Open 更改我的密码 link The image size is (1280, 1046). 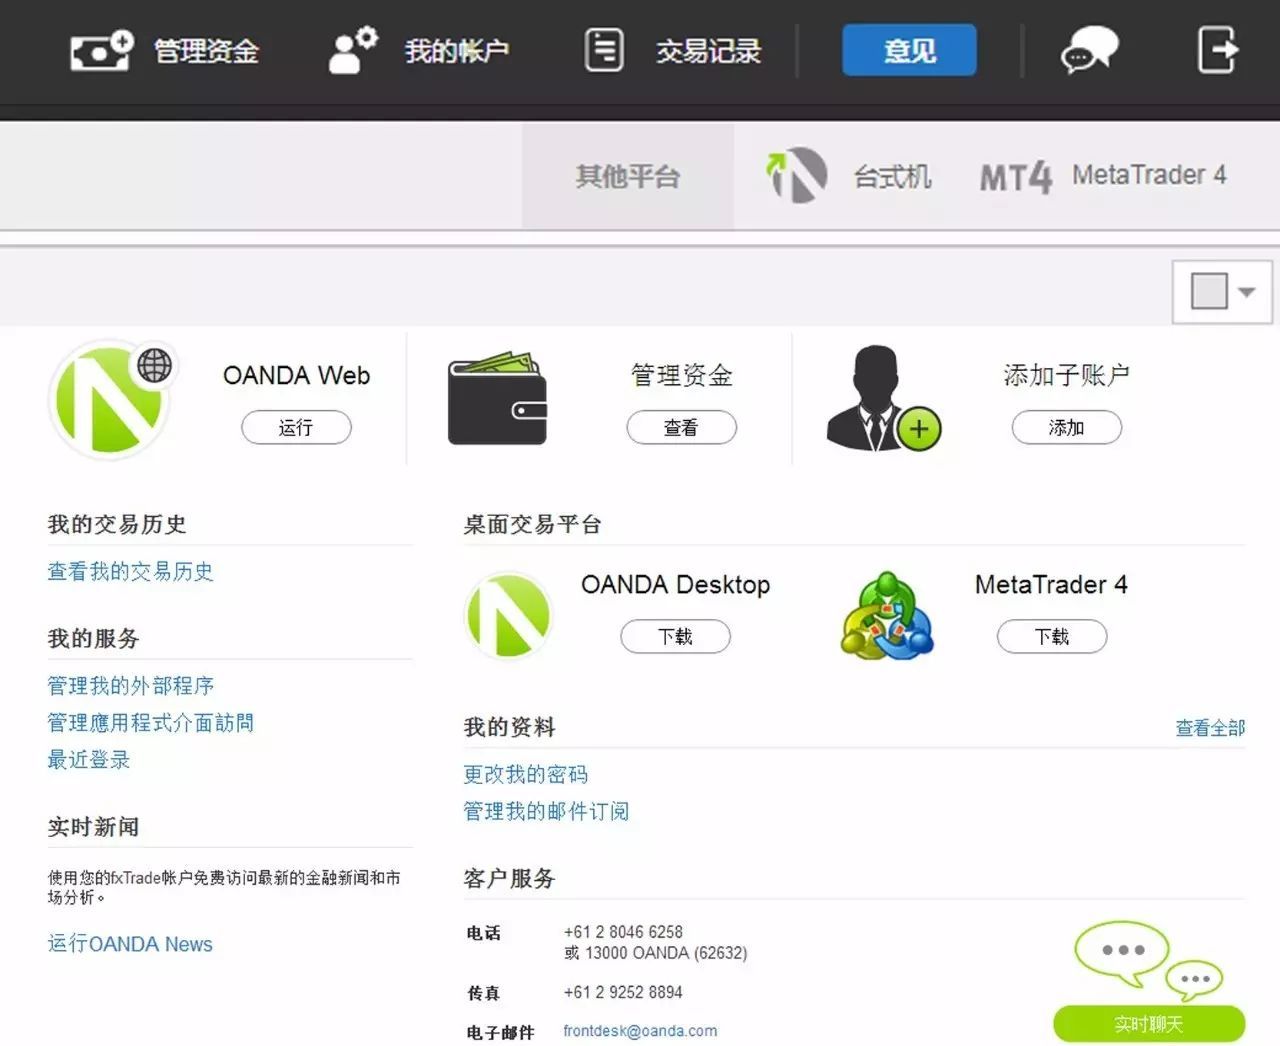(525, 774)
